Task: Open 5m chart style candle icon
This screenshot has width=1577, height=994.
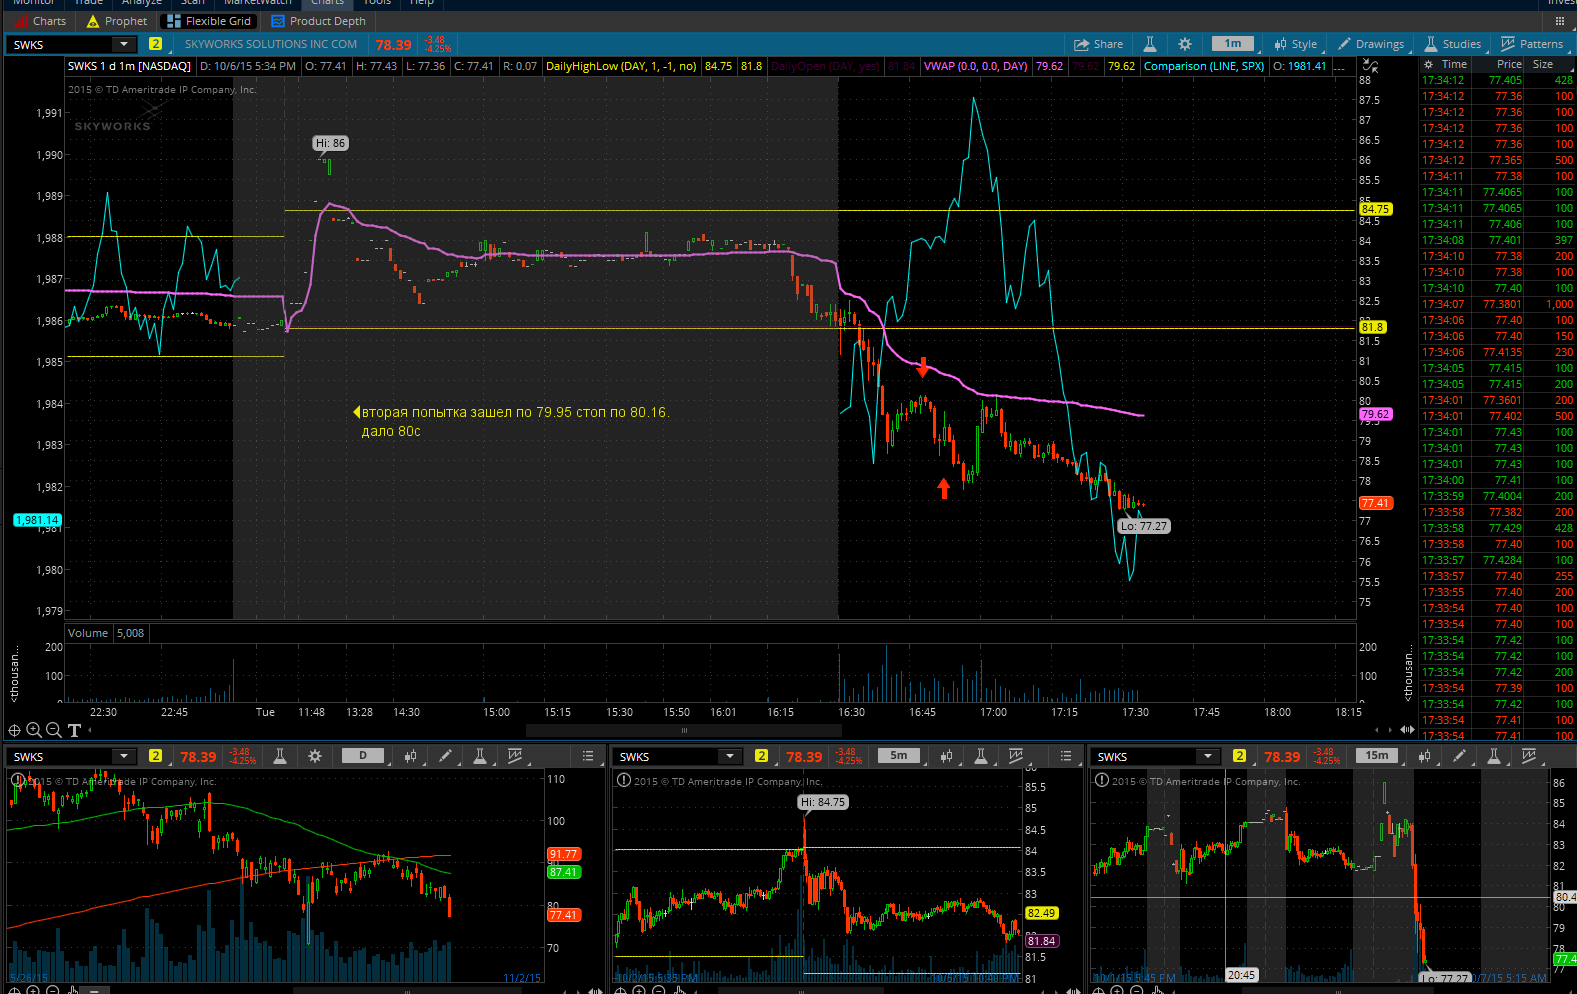Action: [946, 756]
